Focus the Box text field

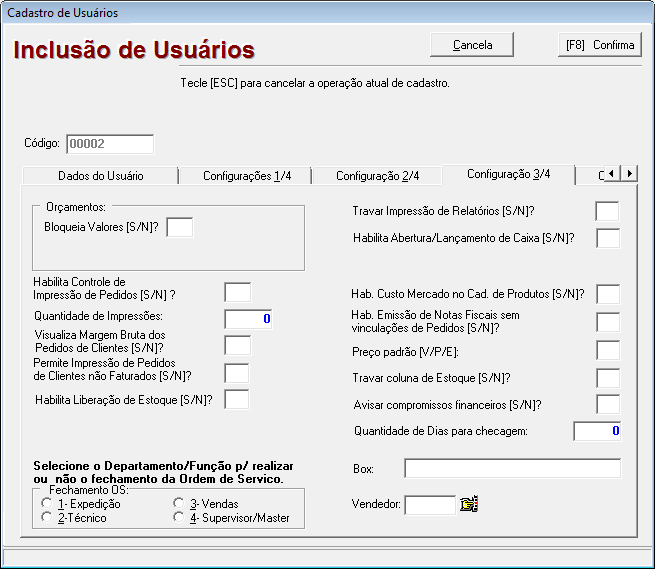pyautogui.click(x=512, y=469)
